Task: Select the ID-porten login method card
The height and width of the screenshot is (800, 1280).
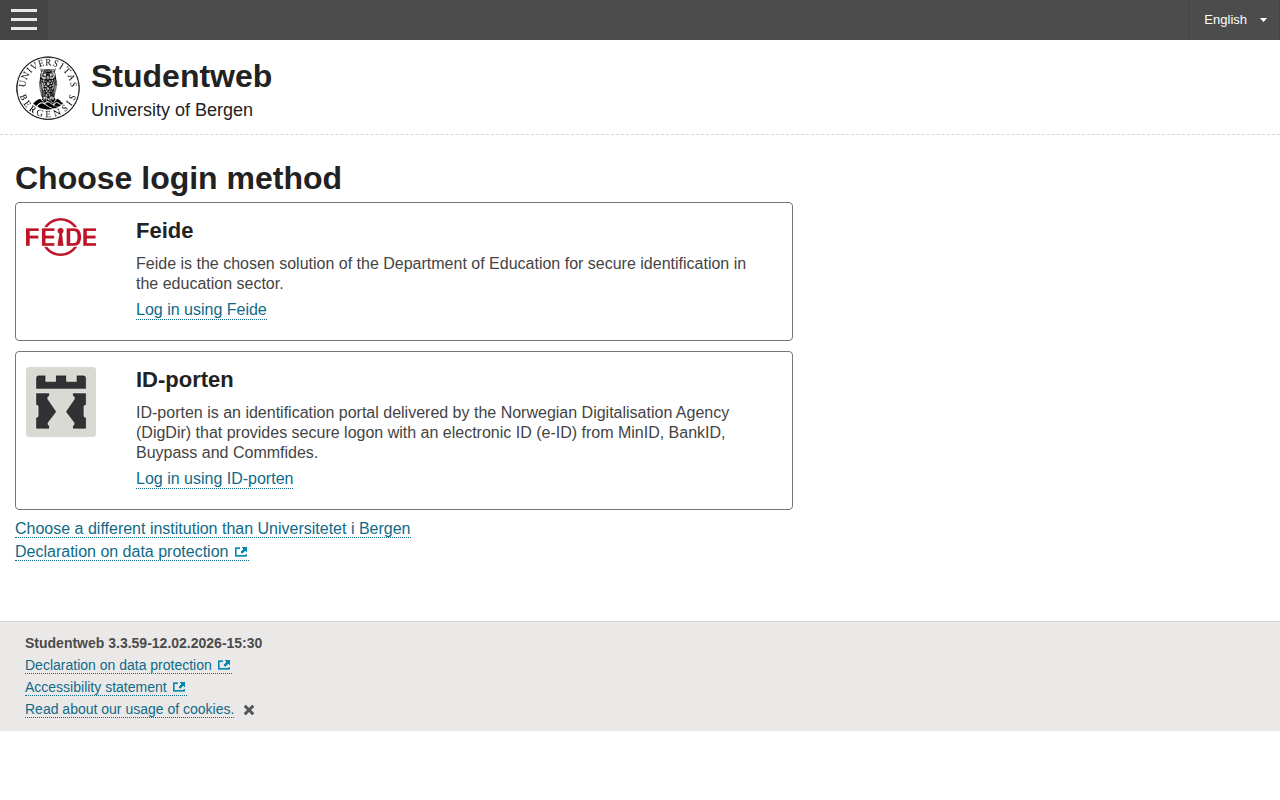Action: pos(404,430)
